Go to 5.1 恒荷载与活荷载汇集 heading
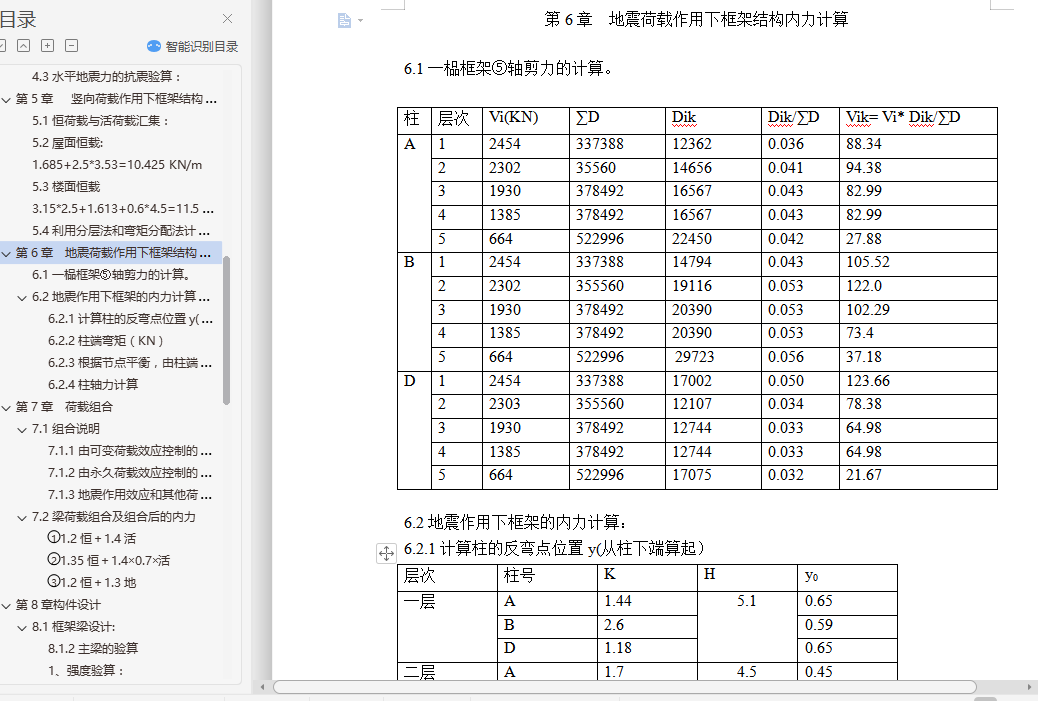 101,120
